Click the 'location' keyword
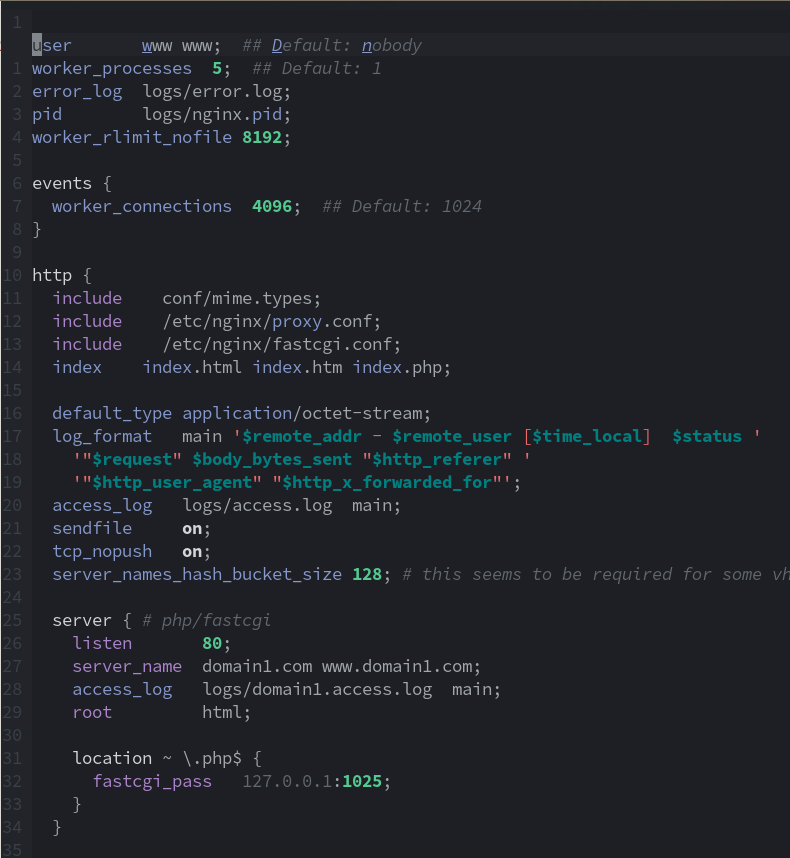This screenshot has width=790, height=858. (x=112, y=758)
